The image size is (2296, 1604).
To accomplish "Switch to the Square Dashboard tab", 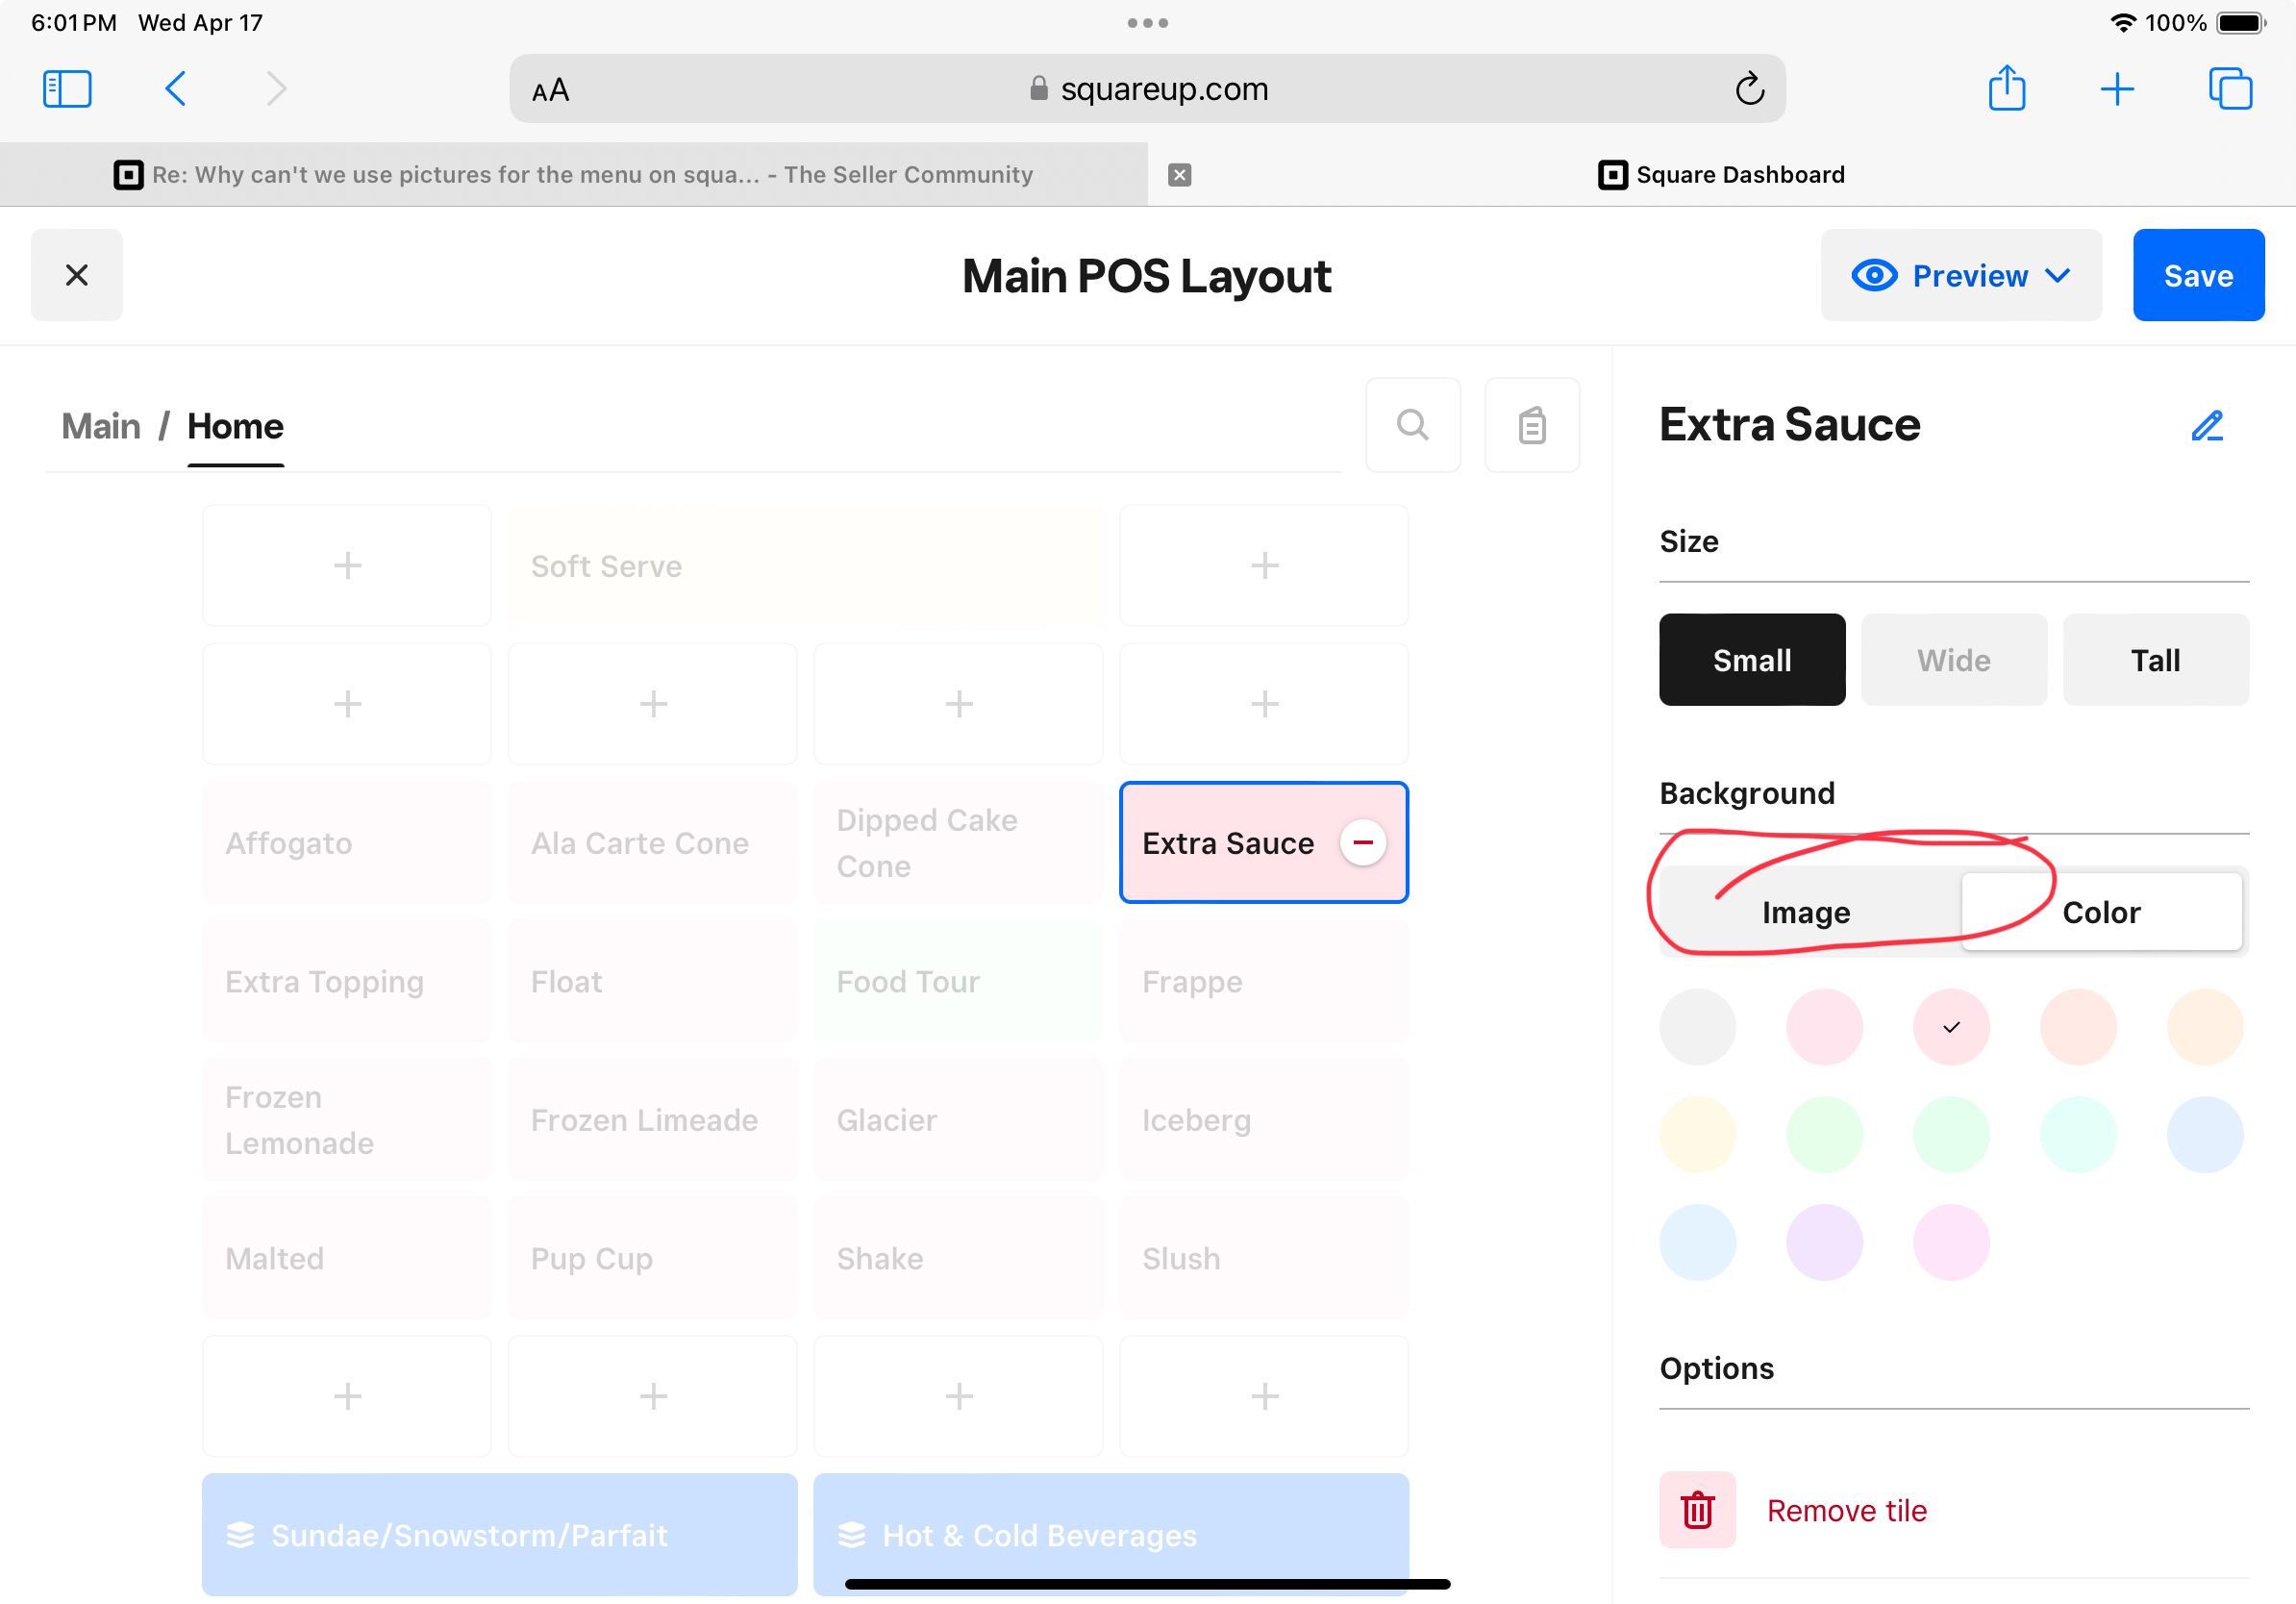I will click(x=1721, y=175).
